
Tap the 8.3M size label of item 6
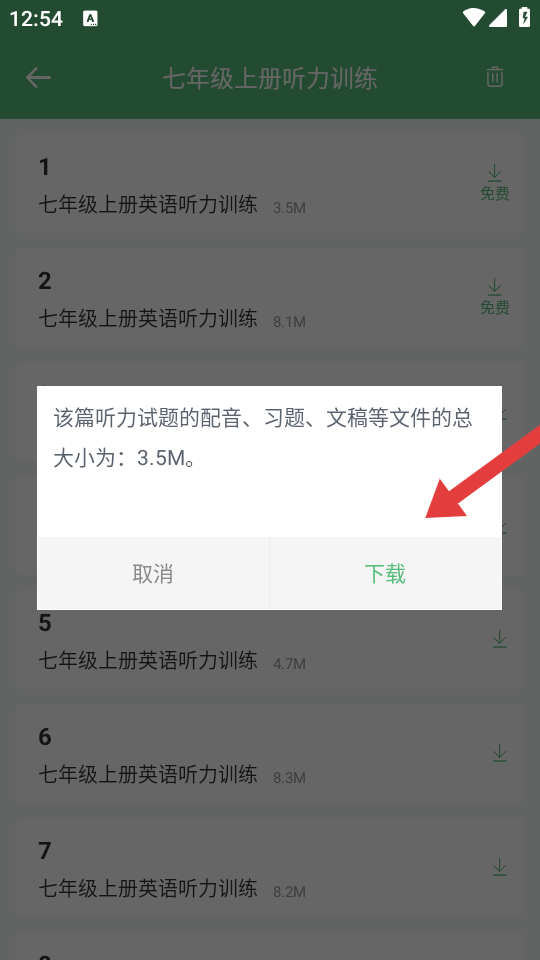(x=289, y=778)
